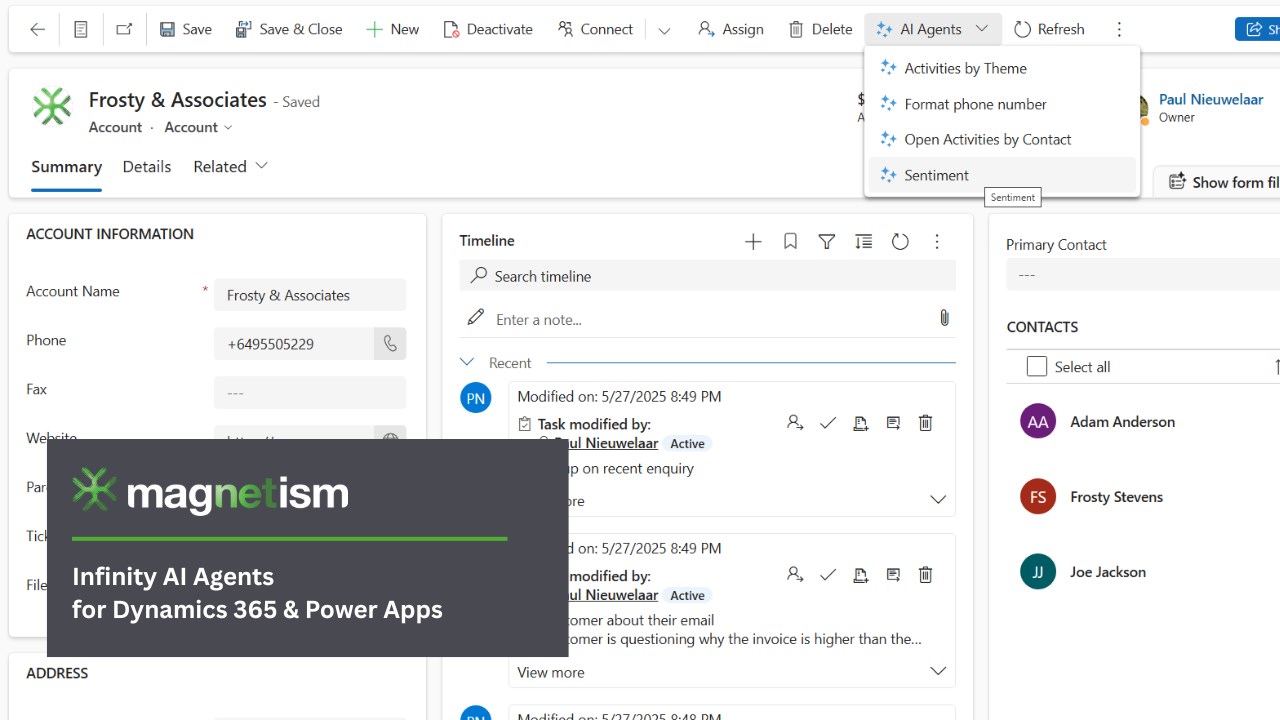Deactivate the Frosty & Associates account
This screenshot has width=1280, height=720.
[x=488, y=29]
